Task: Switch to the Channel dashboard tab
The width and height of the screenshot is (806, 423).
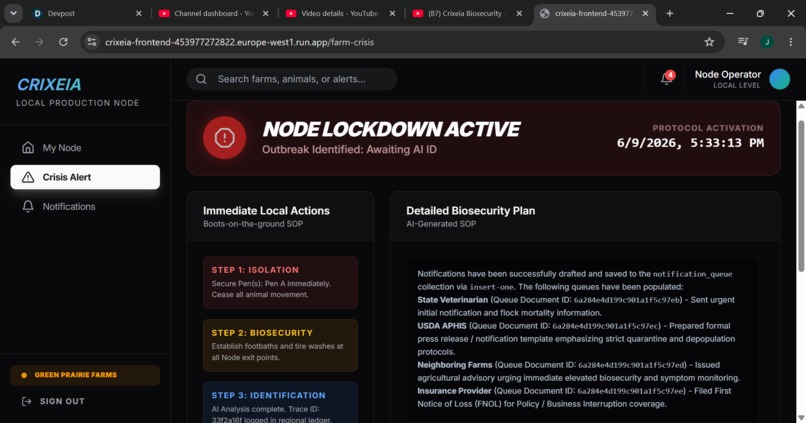Action: coord(214,14)
